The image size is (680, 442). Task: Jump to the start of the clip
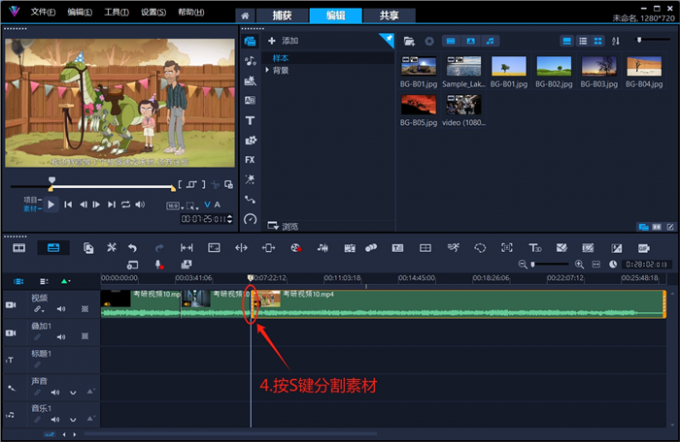click(x=68, y=204)
